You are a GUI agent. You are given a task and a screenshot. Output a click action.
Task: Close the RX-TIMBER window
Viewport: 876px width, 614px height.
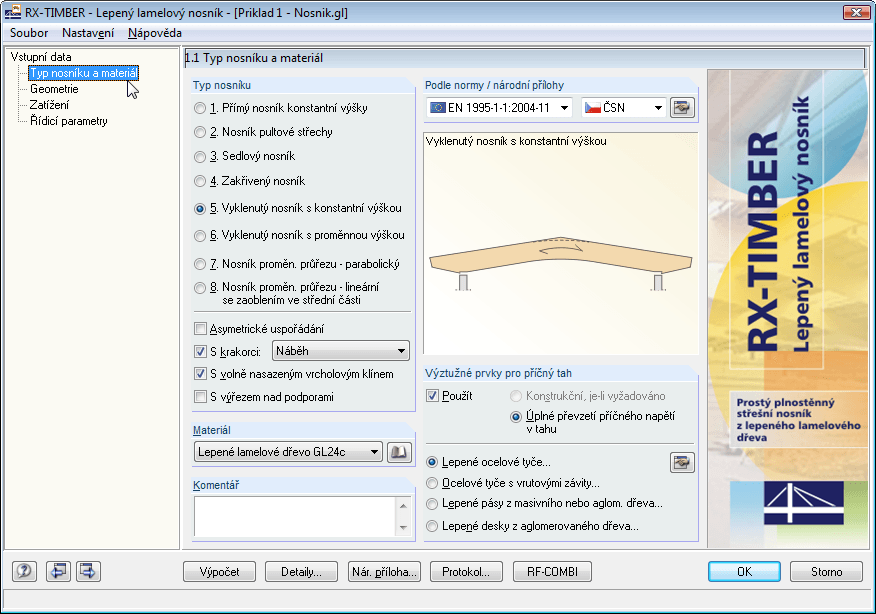click(x=856, y=12)
